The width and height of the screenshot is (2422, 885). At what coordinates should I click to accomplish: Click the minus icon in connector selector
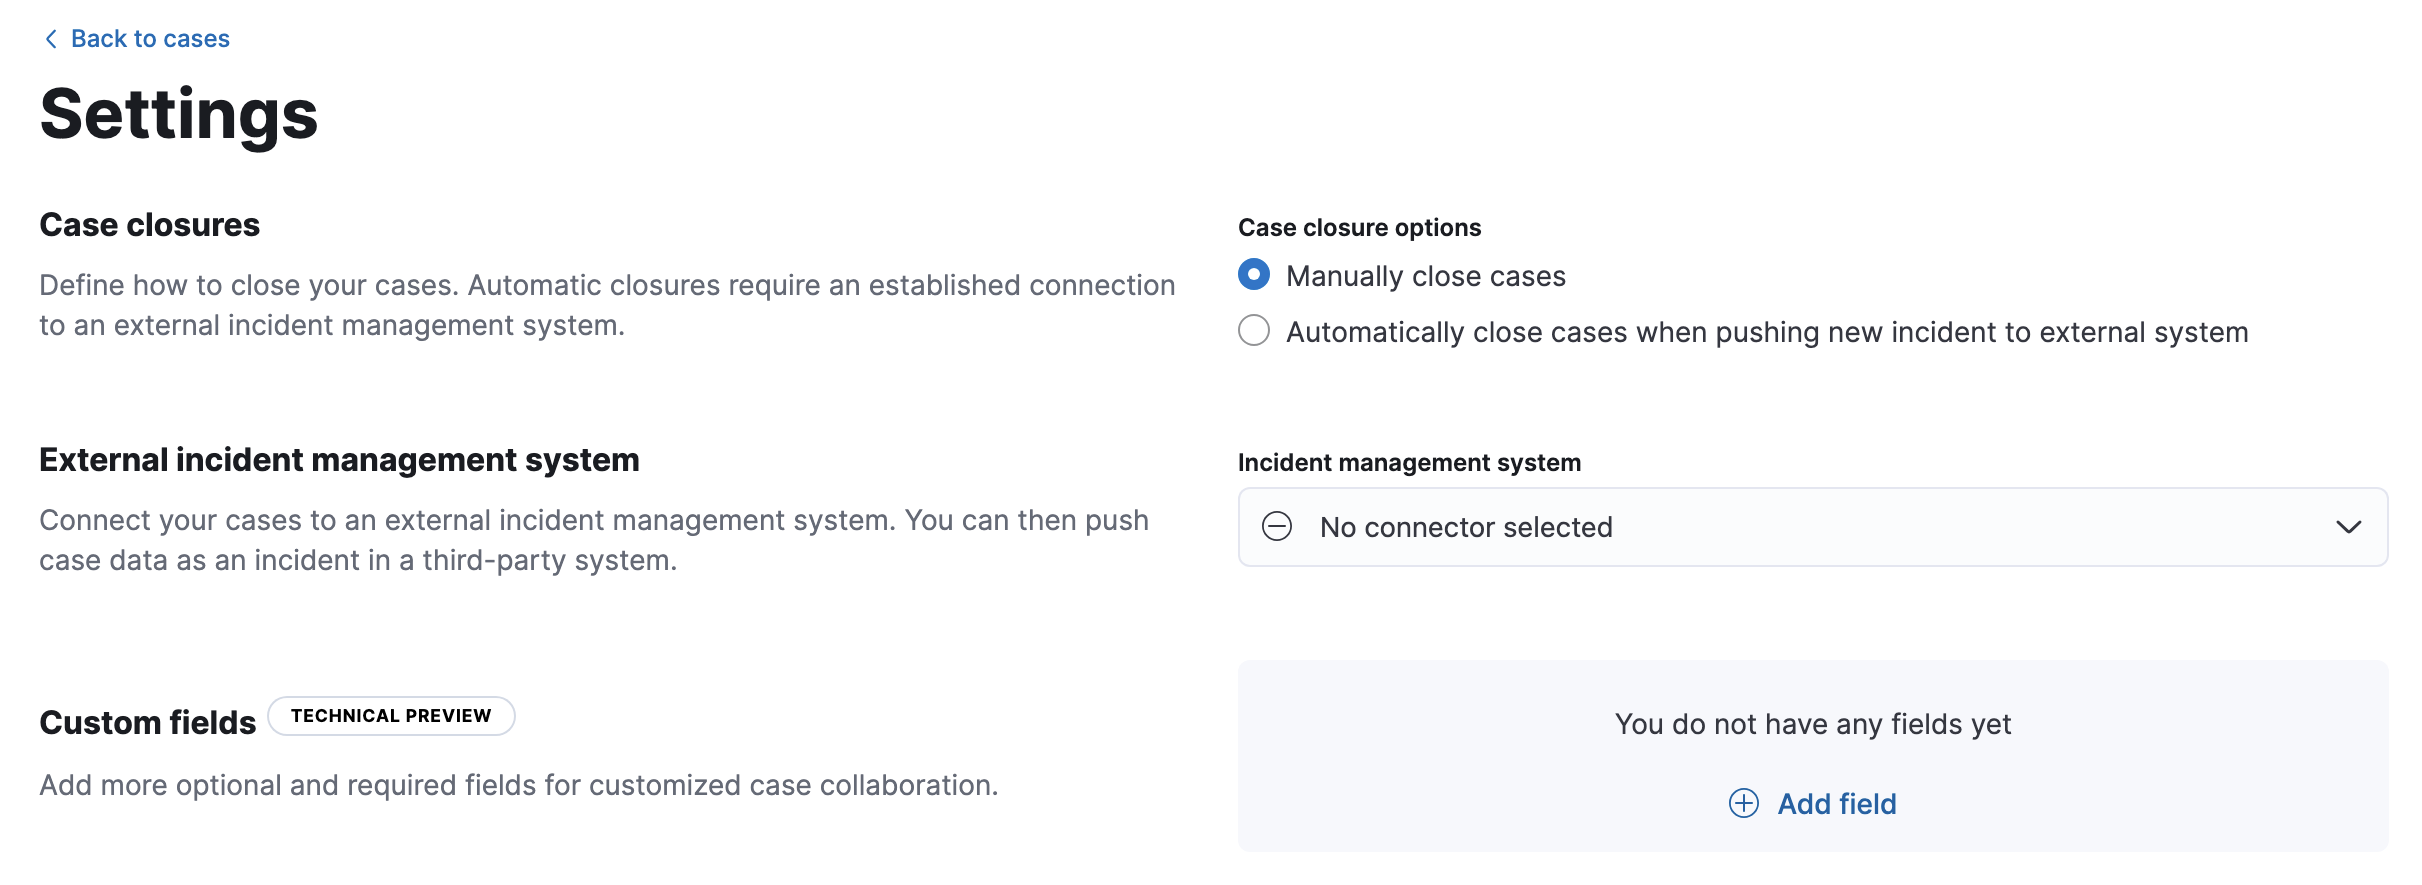click(x=1276, y=527)
